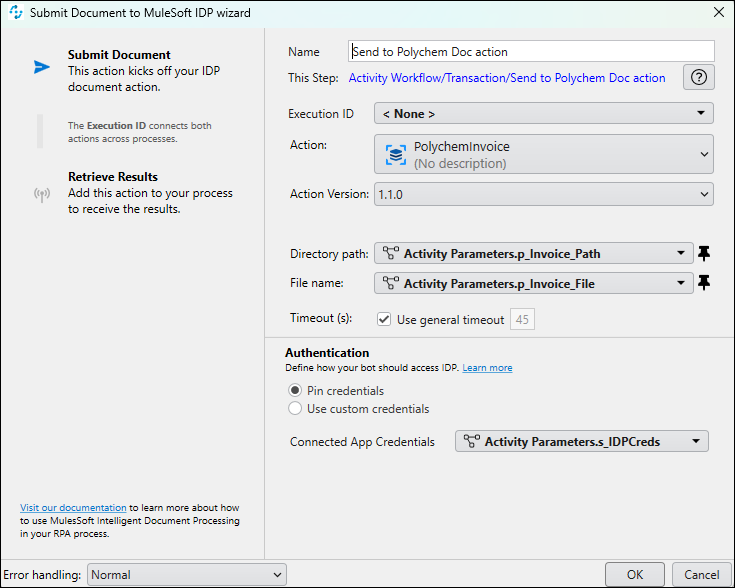Viewport: 735px width, 588px height.
Task: Click the Error handling: label
Action: (x=42, y=575)
